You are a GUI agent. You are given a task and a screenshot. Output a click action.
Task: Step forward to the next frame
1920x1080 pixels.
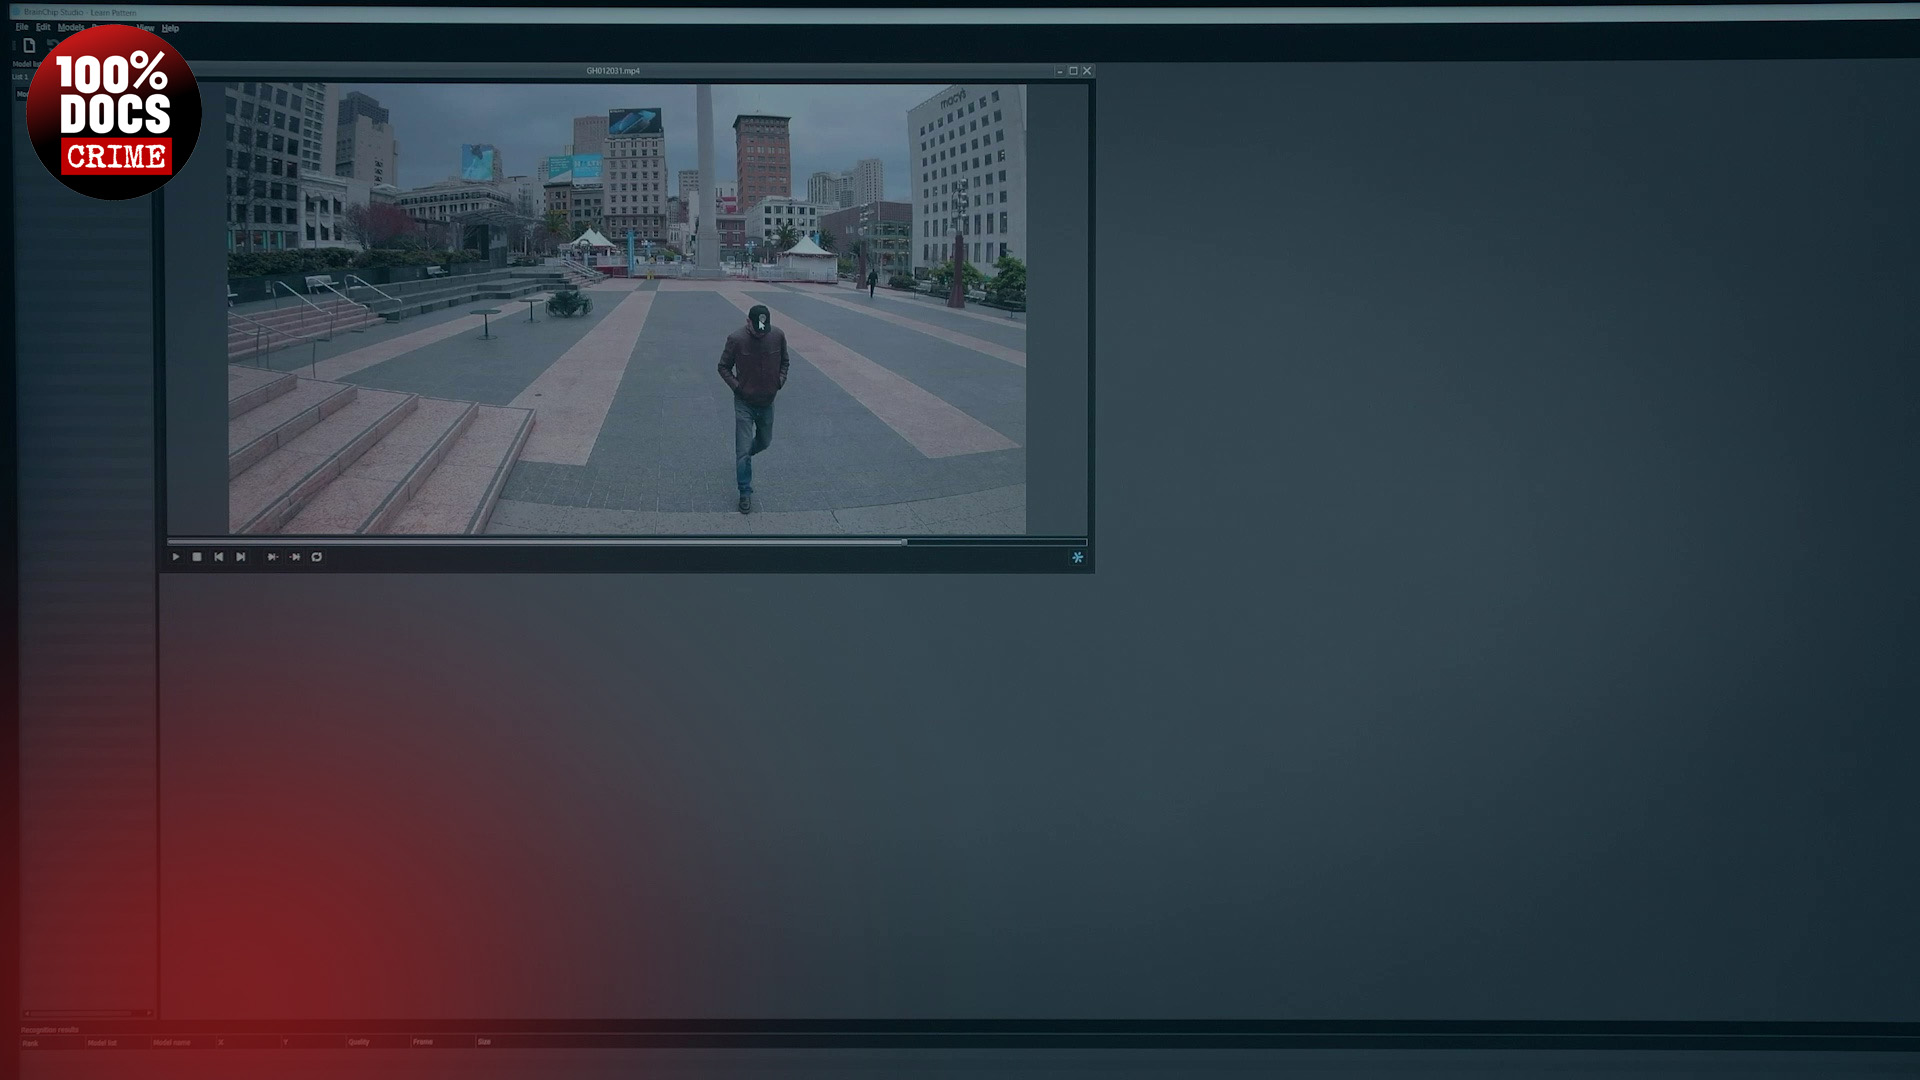click(241, 557)
